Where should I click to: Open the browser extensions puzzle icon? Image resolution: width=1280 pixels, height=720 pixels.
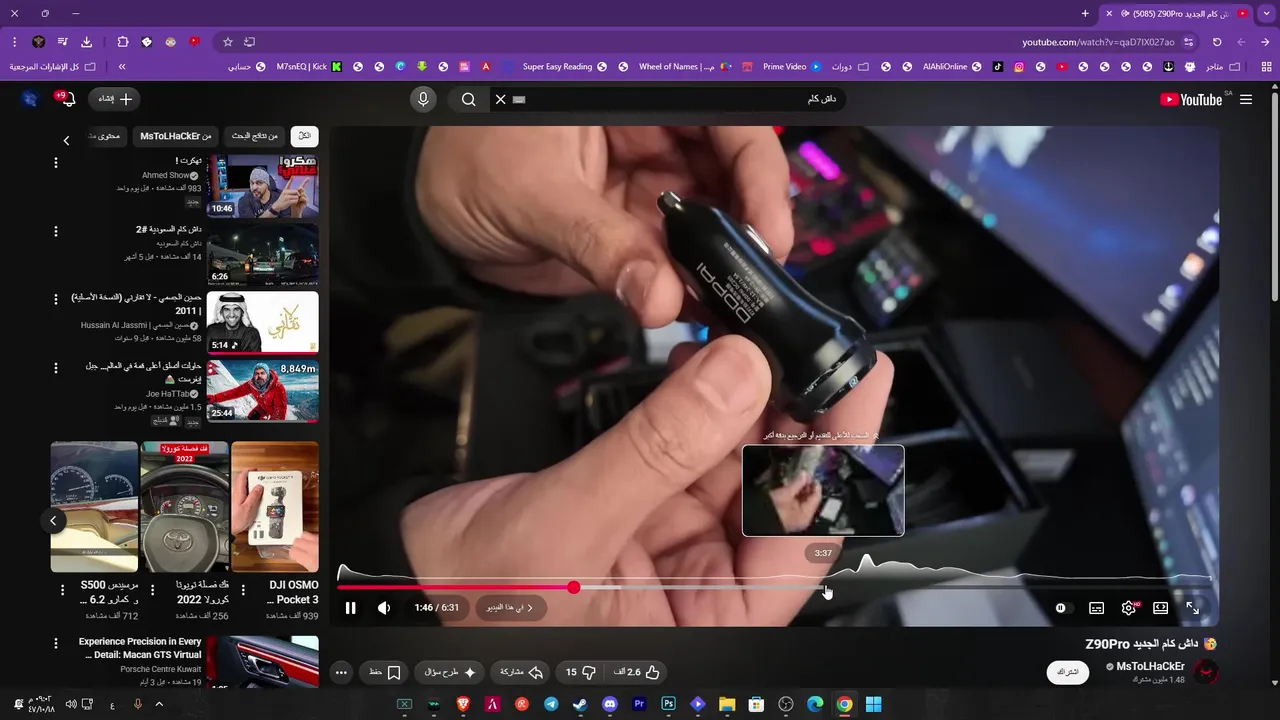click(x=122, y=42)
